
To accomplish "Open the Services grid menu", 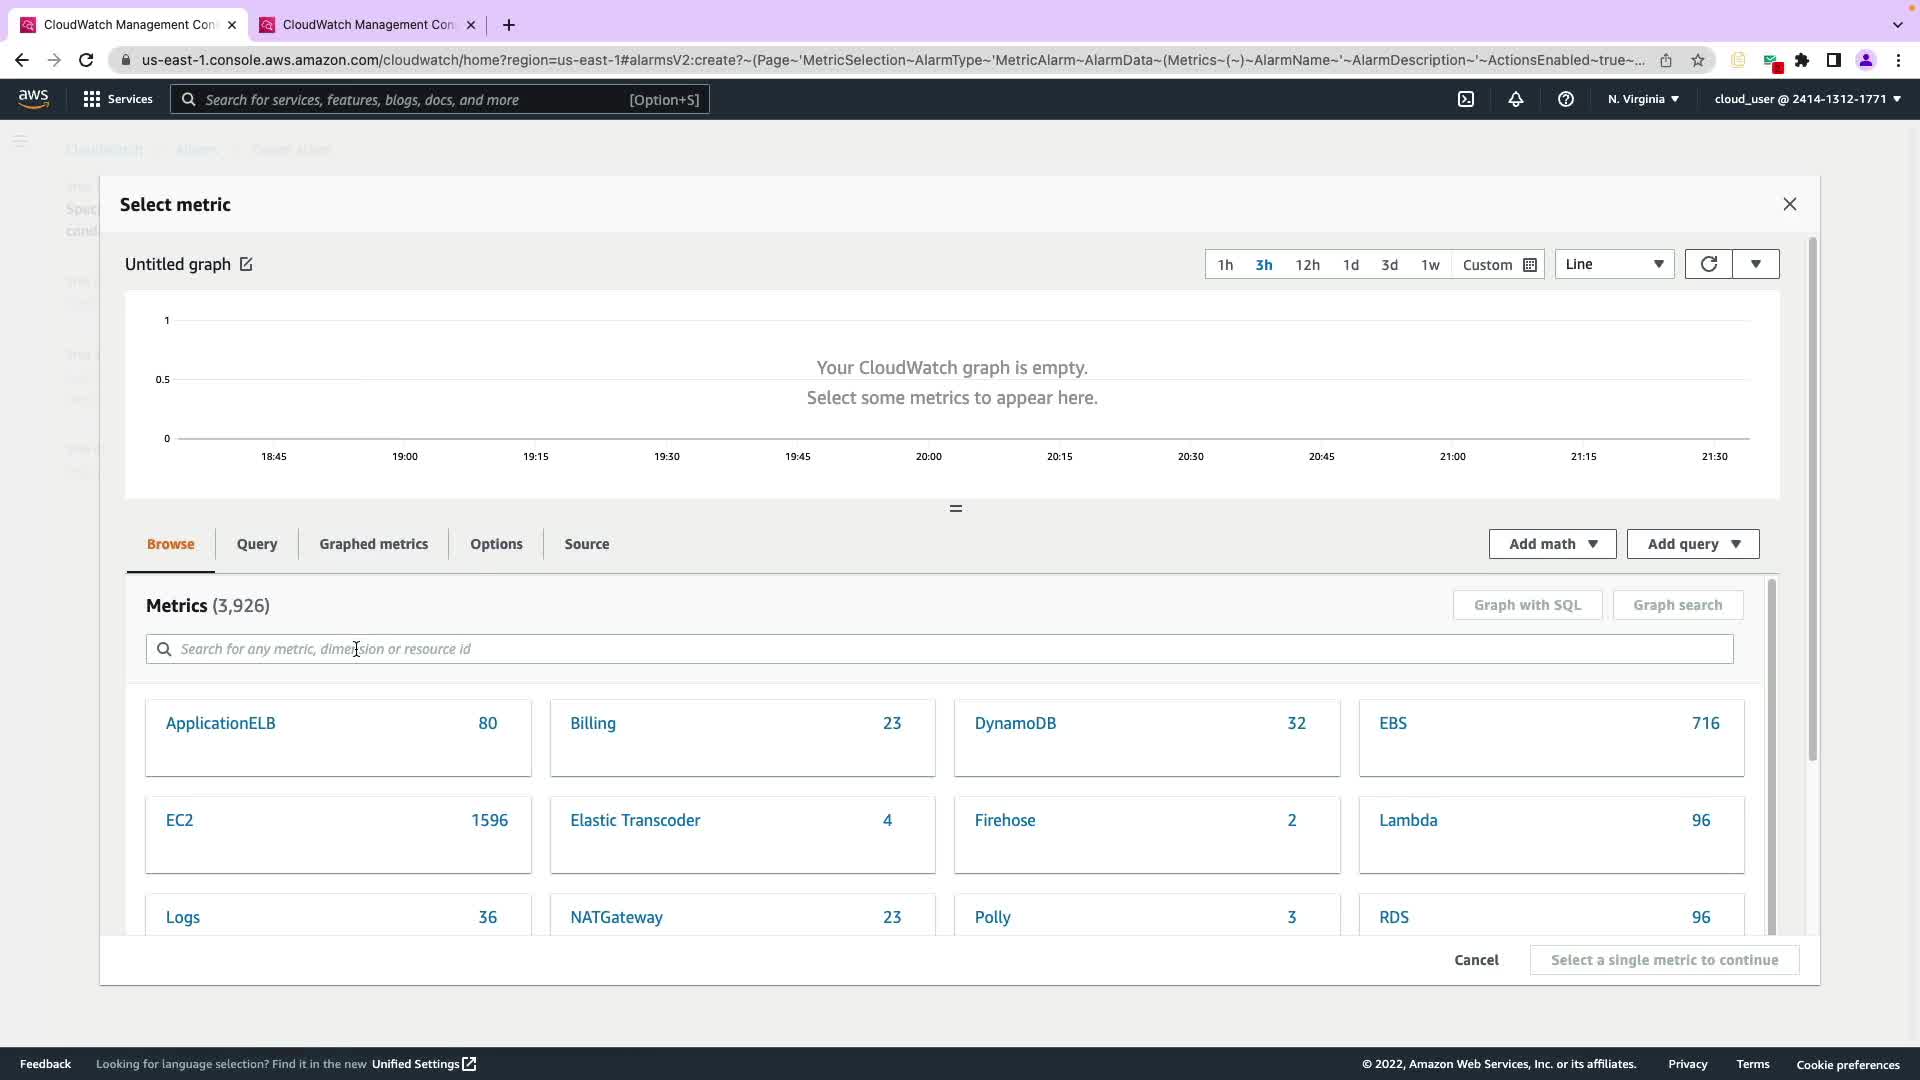I will click(x=118, y=99).
